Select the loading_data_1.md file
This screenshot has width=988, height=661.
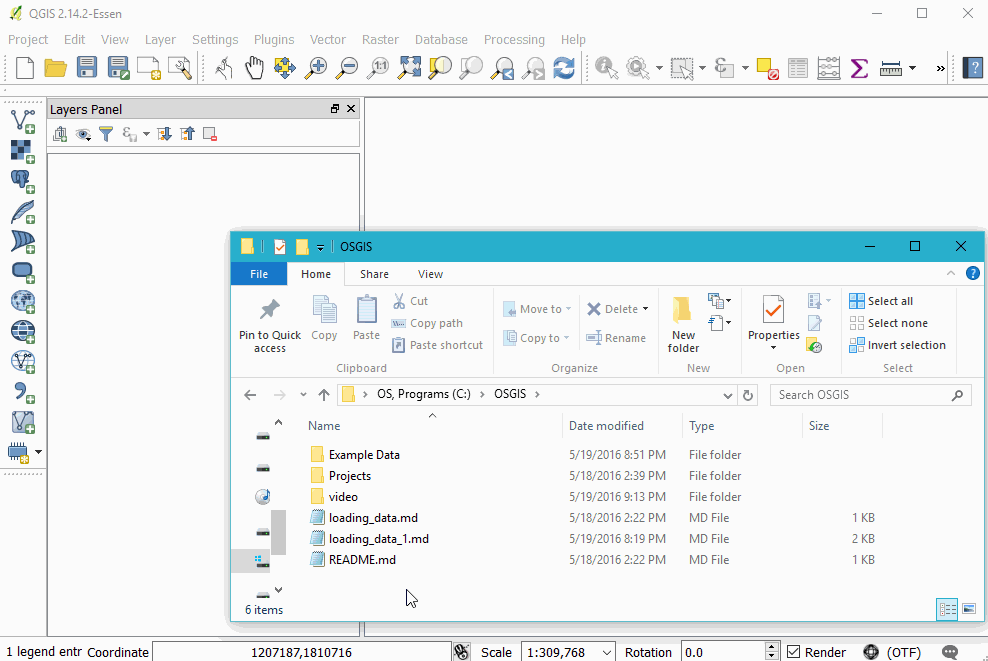coord(378,539)
